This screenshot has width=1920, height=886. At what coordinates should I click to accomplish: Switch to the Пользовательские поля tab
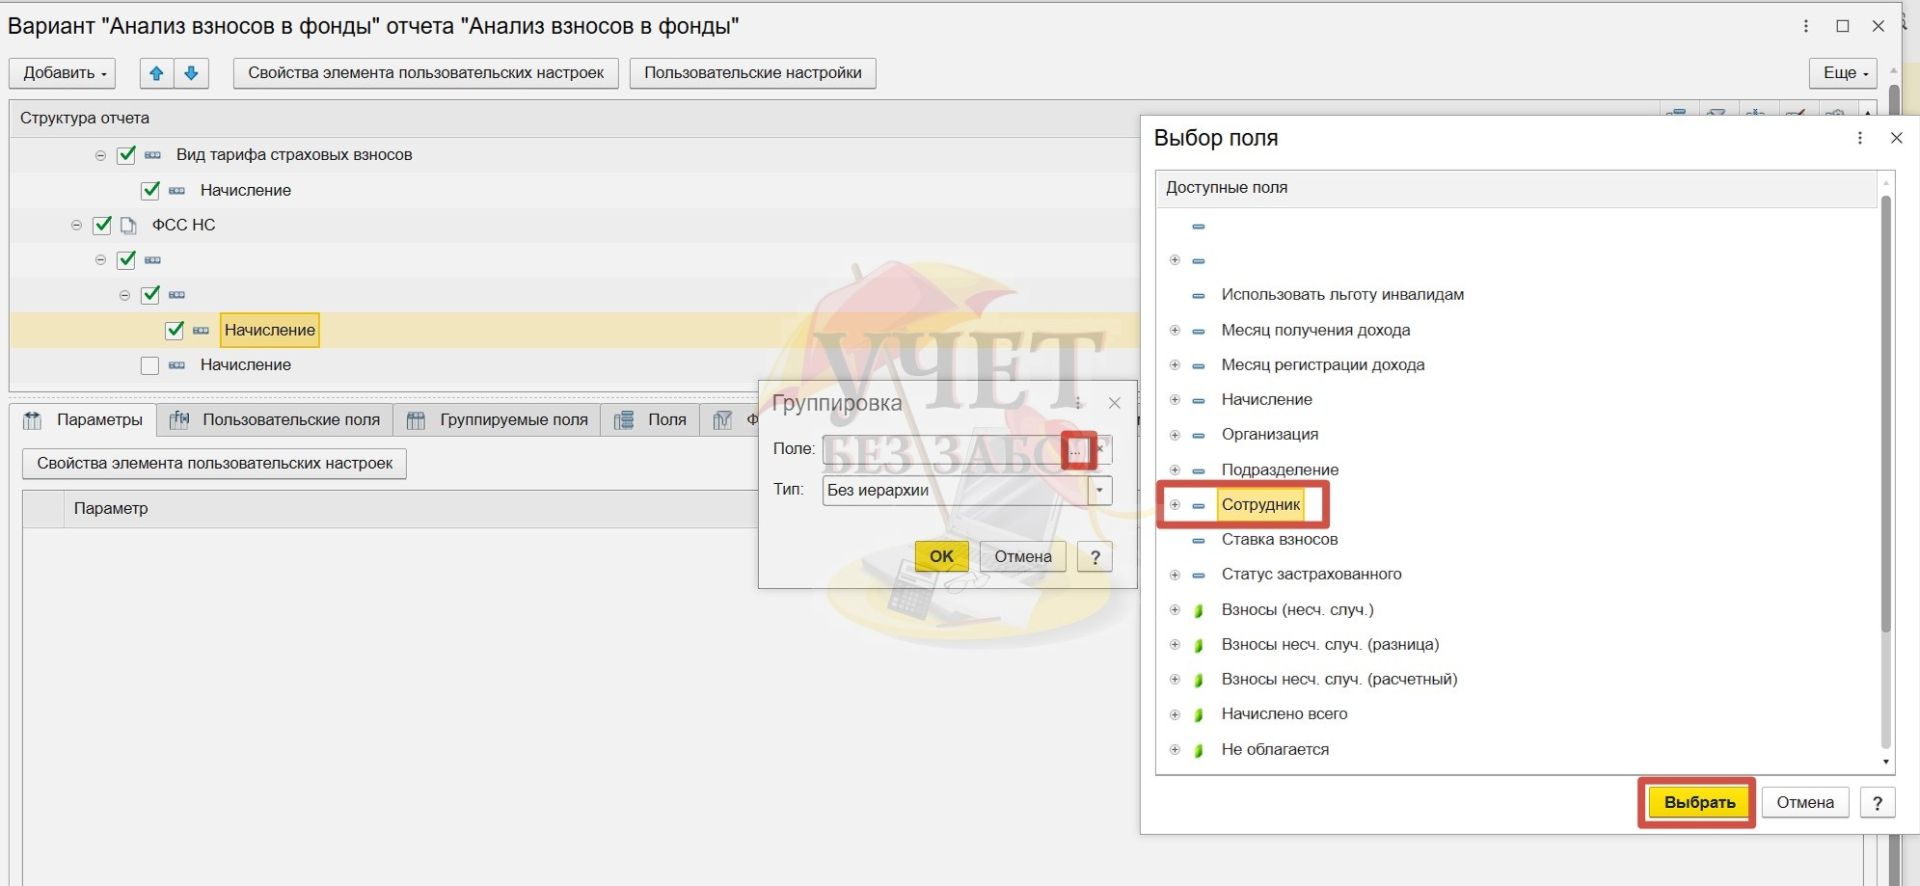pos(275,420)
